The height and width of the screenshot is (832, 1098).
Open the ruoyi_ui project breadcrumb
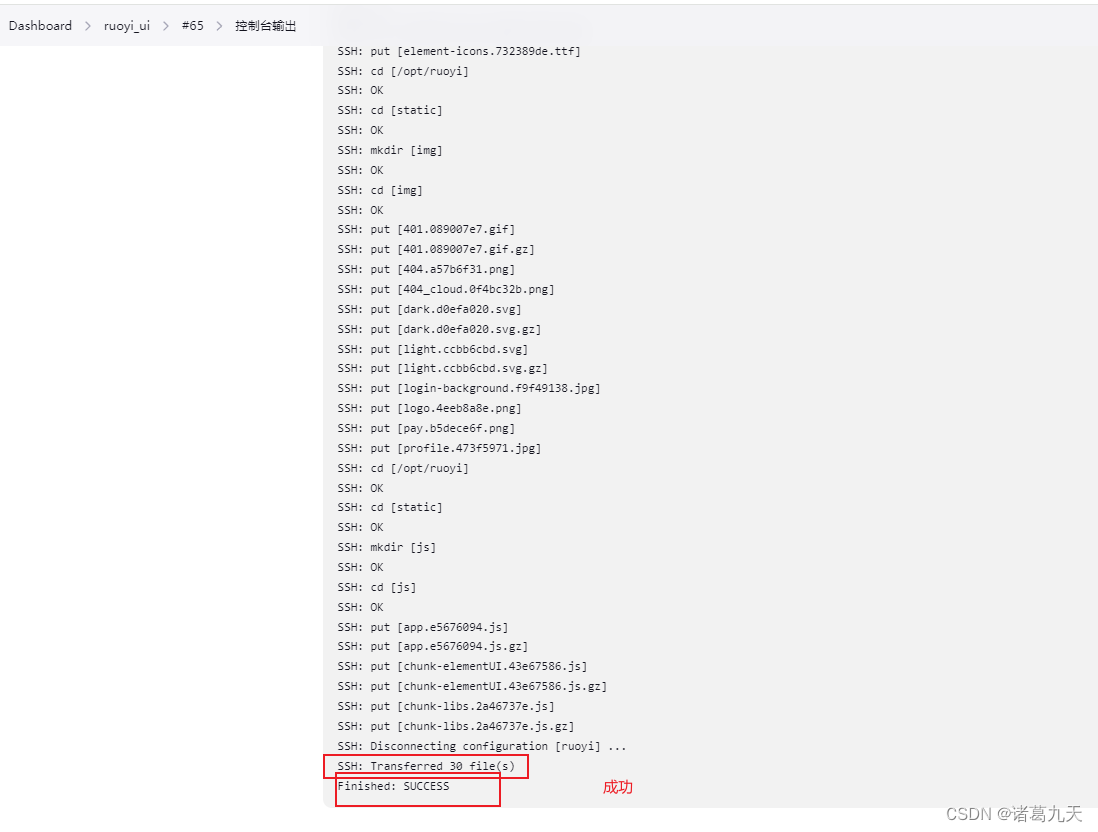(127, 26)
